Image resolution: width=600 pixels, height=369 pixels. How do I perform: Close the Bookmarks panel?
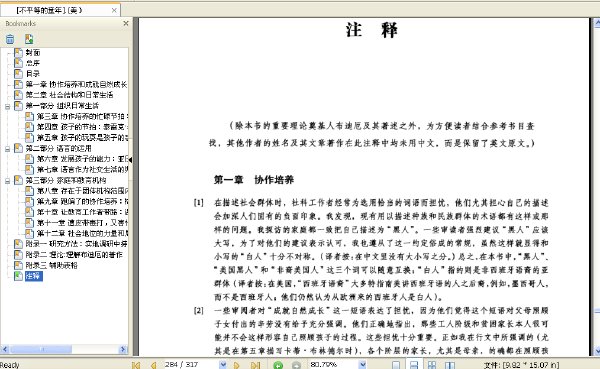point(126,23)
